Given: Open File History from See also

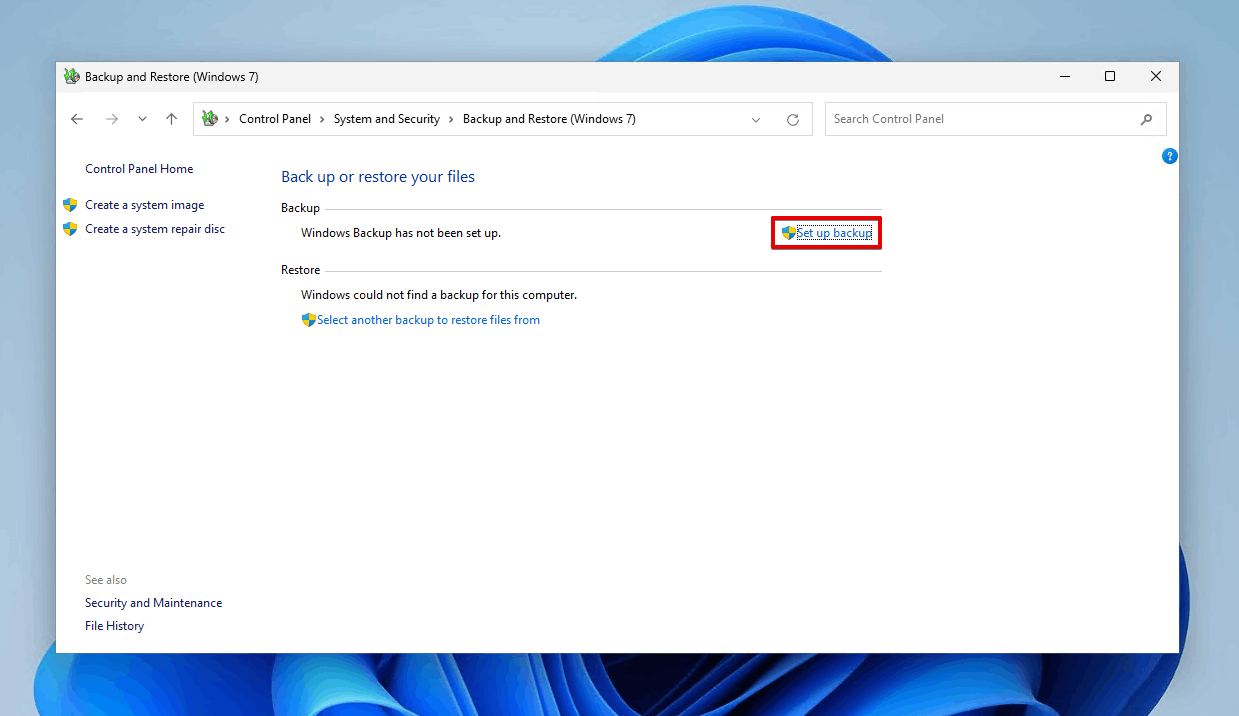Looking at the screenshot, I should [x=114, y=625].
